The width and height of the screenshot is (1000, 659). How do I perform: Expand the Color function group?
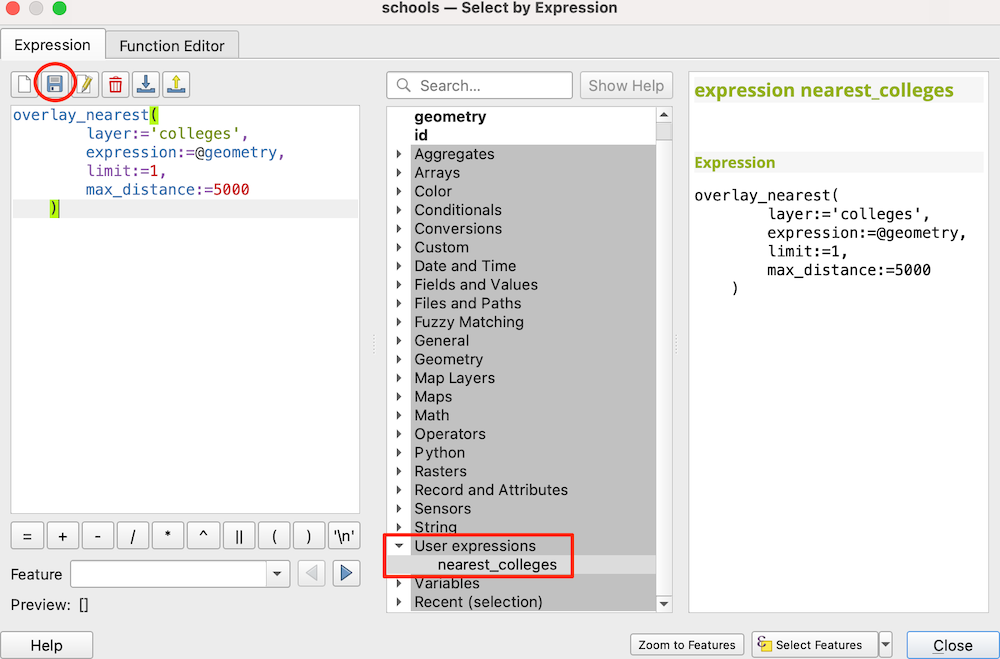coord(399,191)
